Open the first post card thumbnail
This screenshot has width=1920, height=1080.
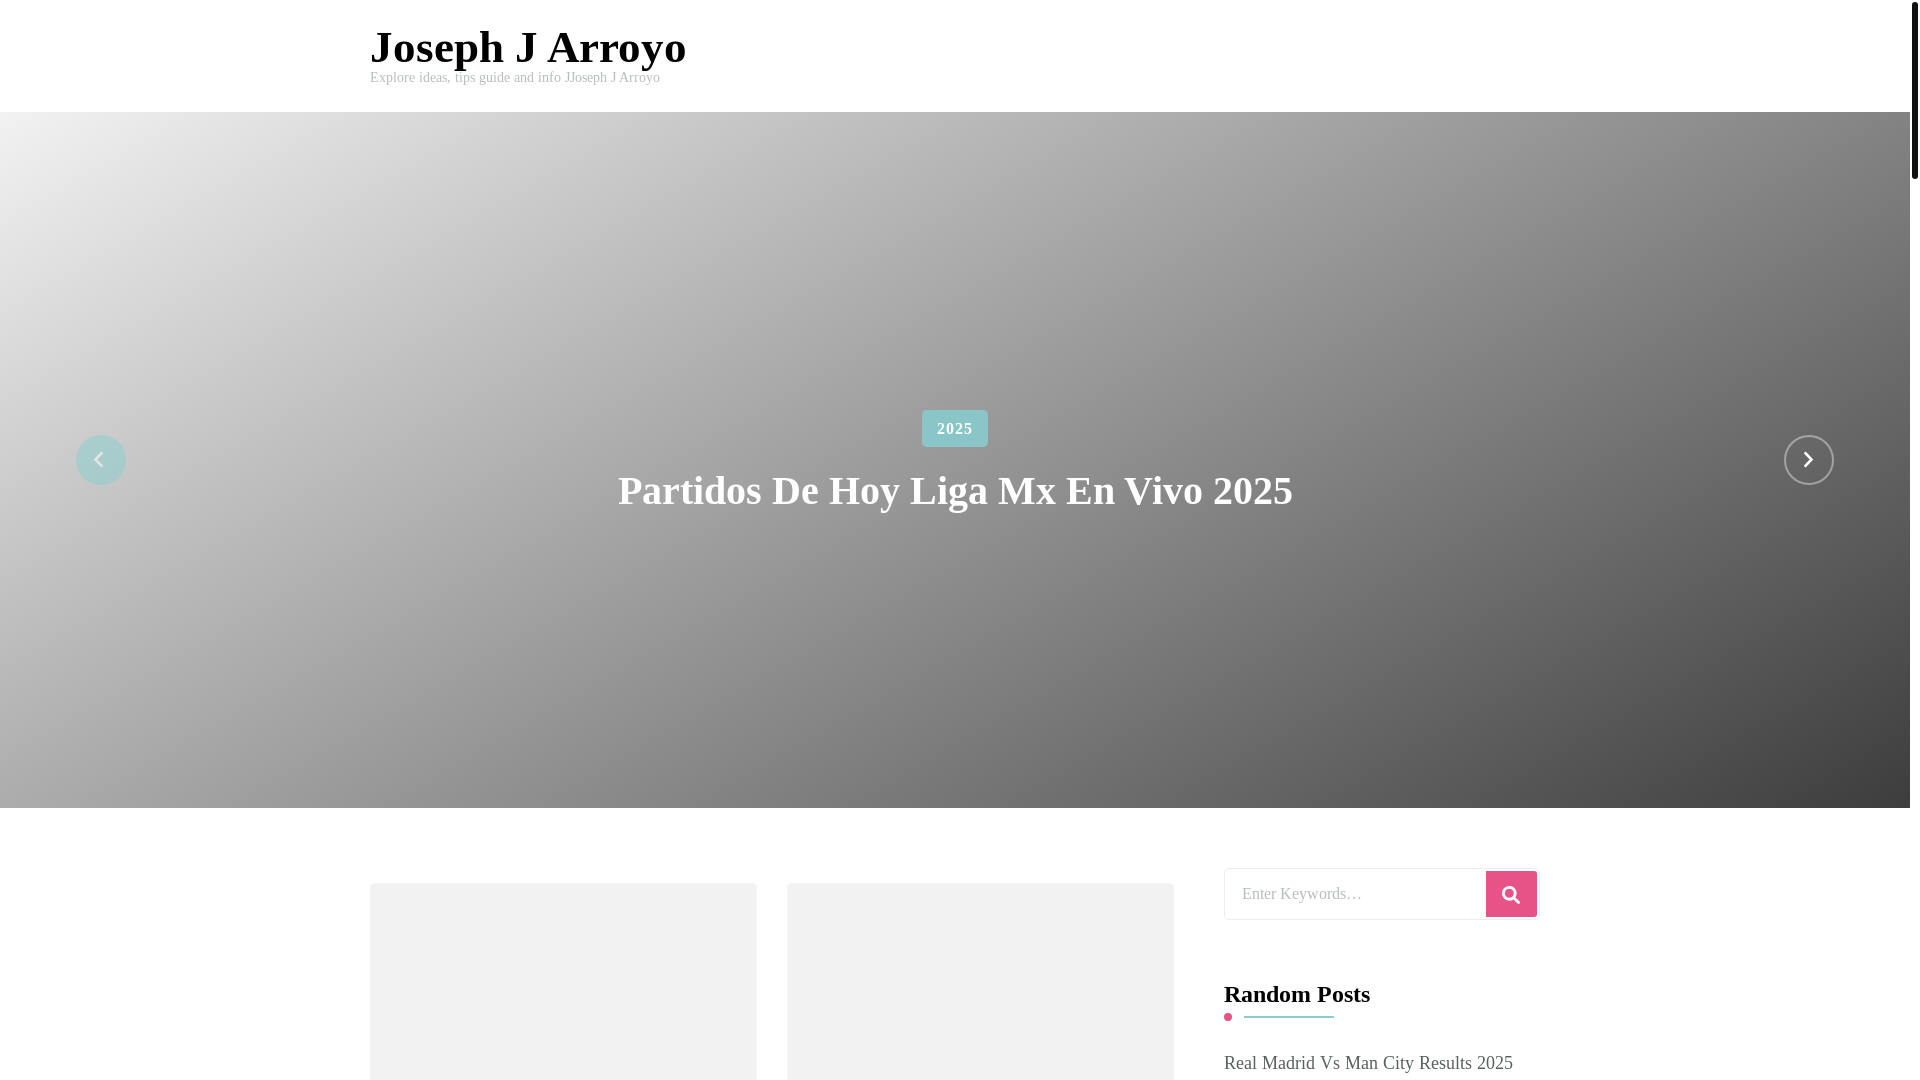tap(563, 981)
